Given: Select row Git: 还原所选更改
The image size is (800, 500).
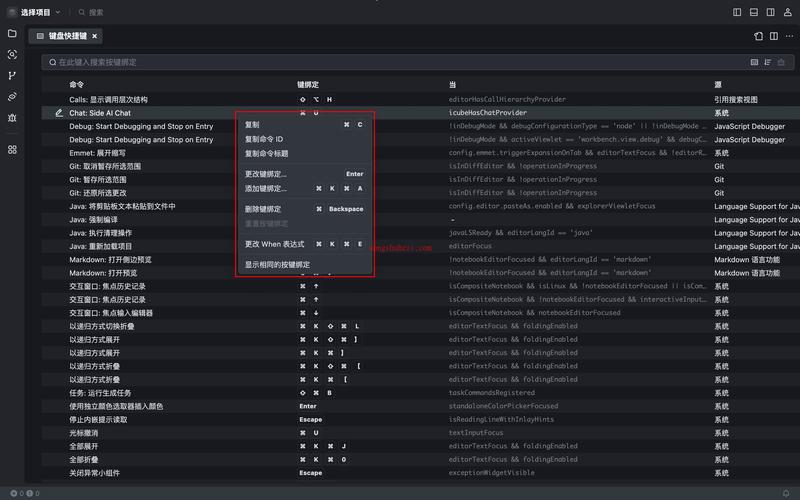Looking at the screenshot, I should pyautogui.click(x=420, y=193).
